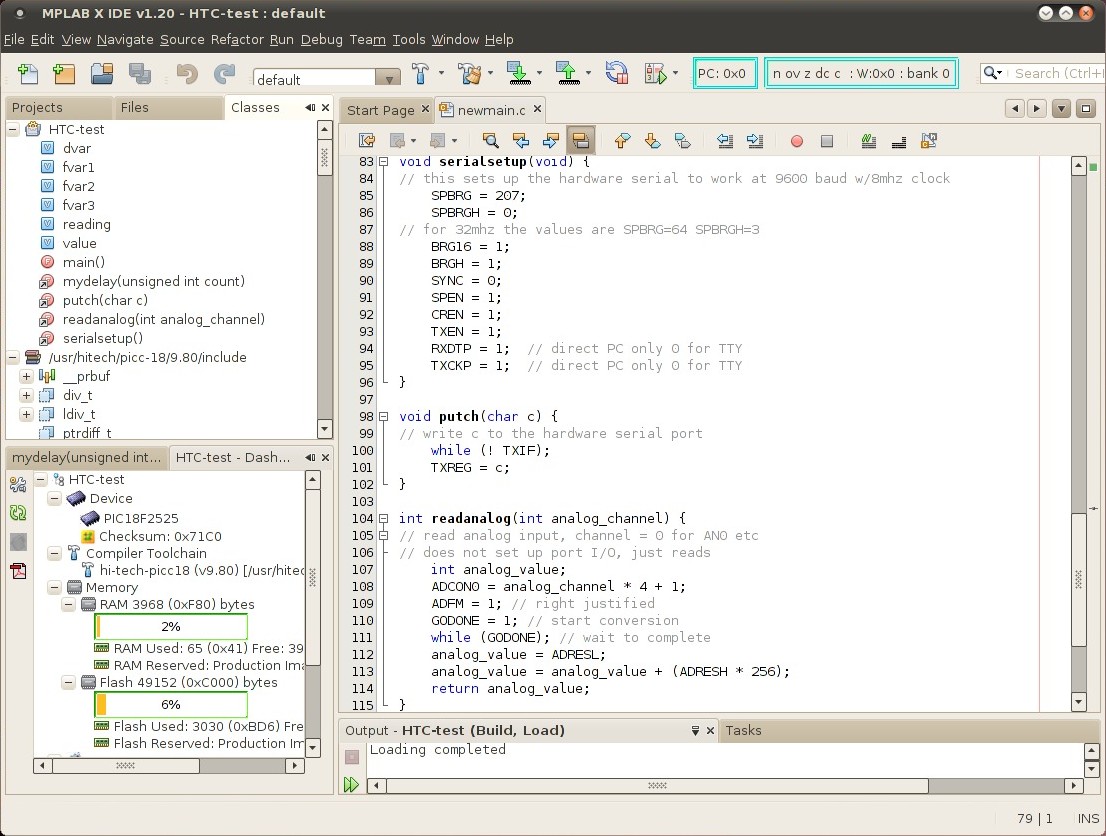The image size is (1106, 836).
Task: Click the dashboard project properties icon
Action: [x=18, y=484]
